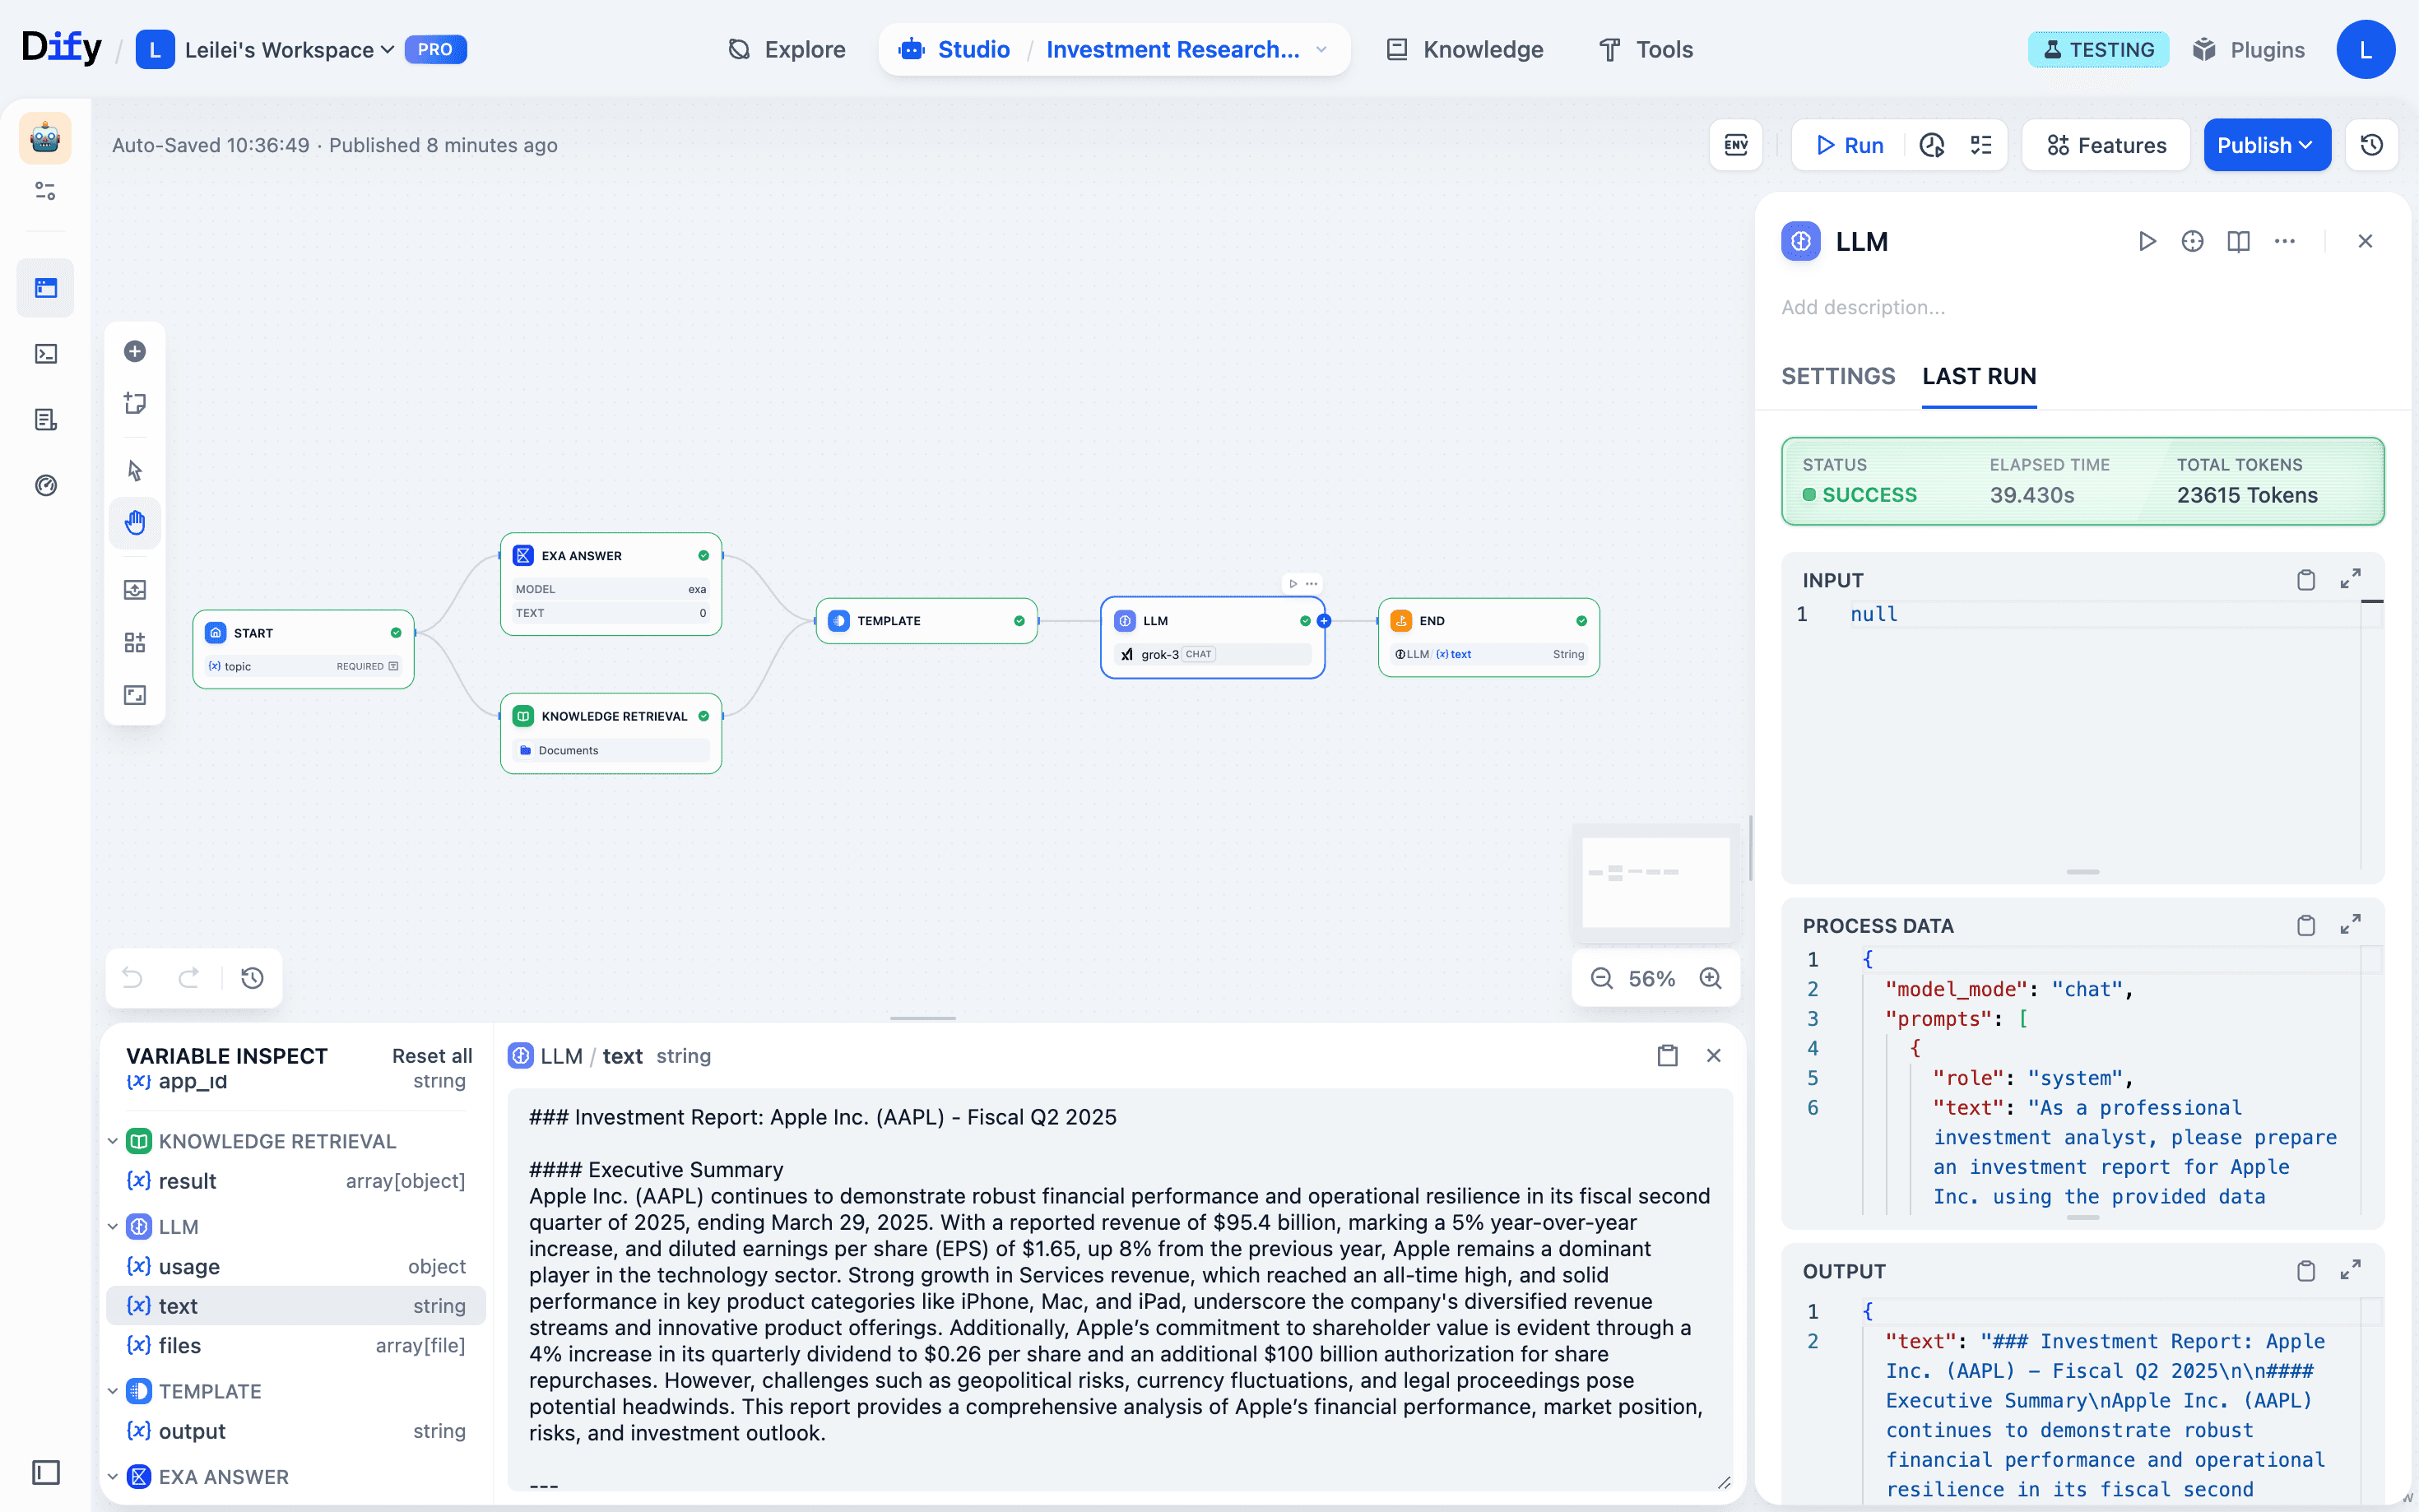Expand the OUTPUT panel to fullscreen
The height and width of the screenshot is (1512, 2419).
pos(2350,1270)
